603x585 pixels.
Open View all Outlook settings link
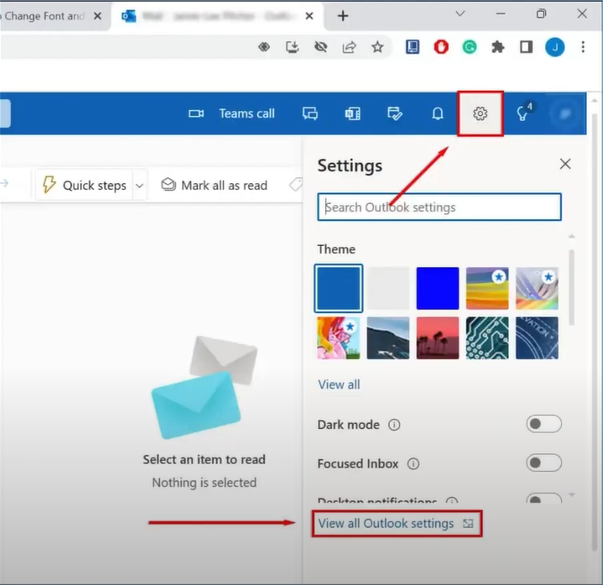[396, 523]
